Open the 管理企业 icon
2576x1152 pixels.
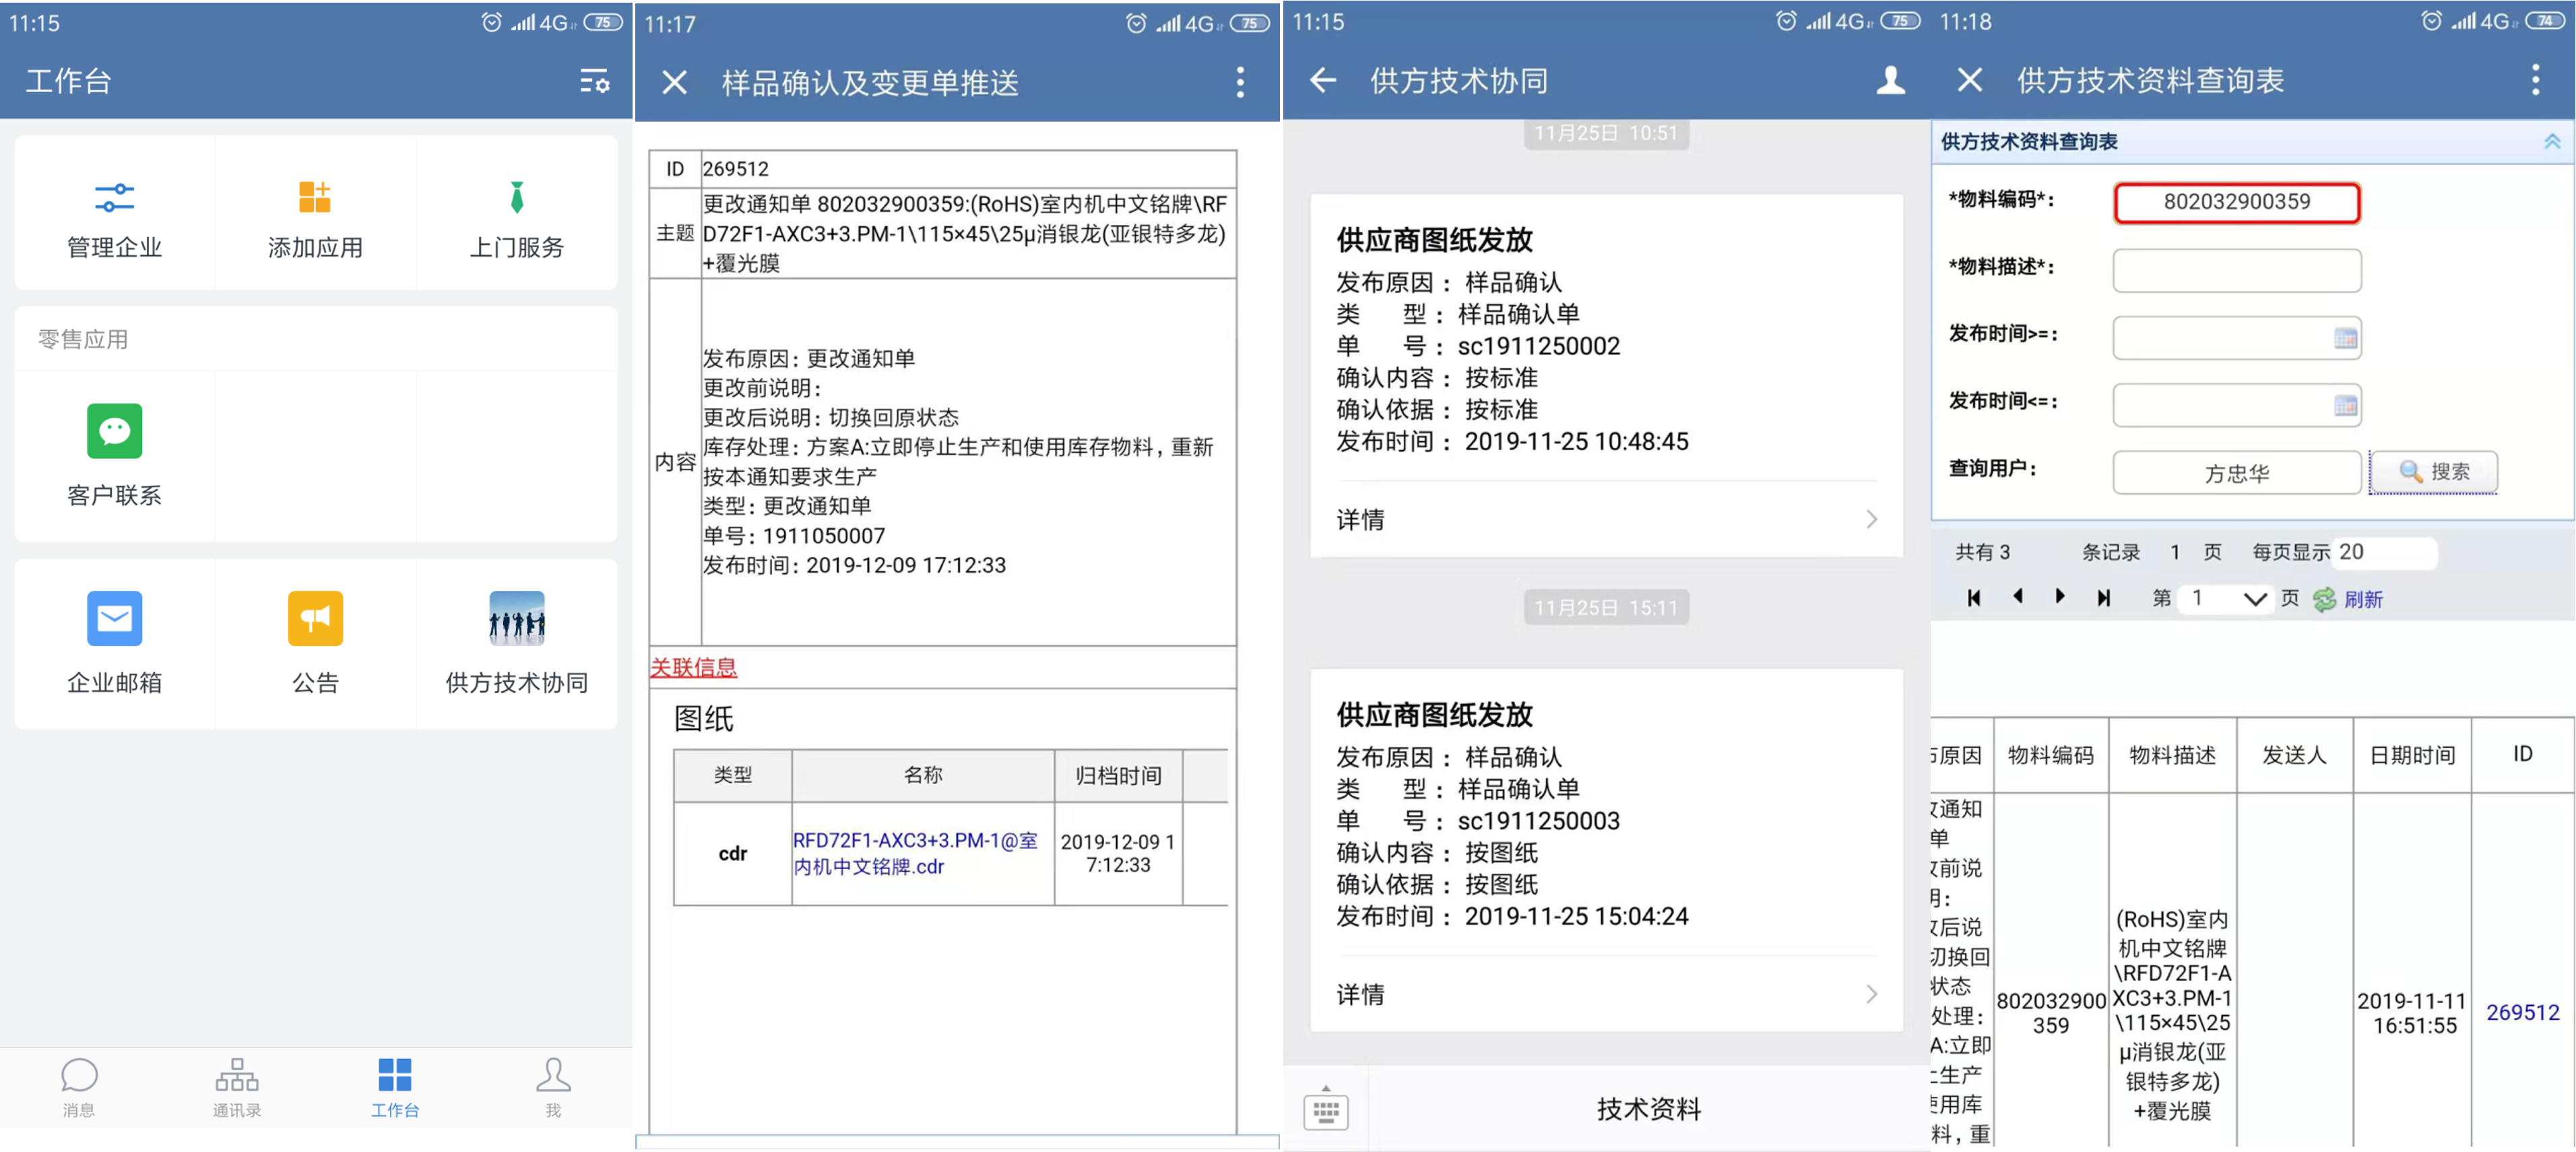(114, 197)
